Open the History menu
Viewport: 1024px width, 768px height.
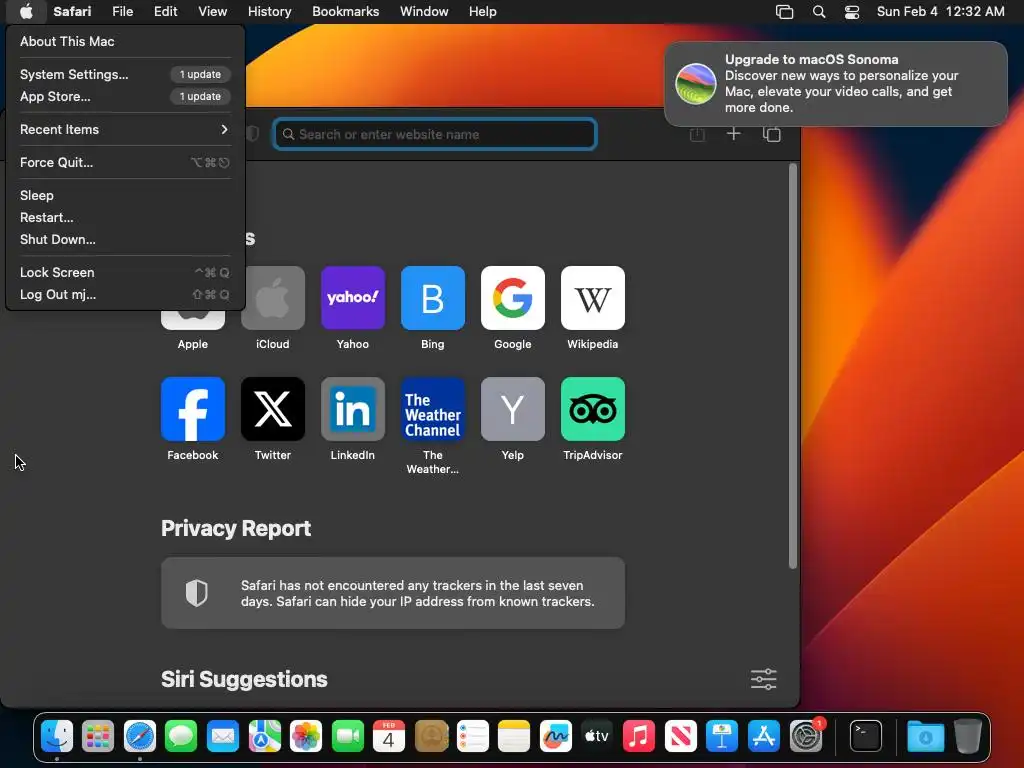[269, 11]
